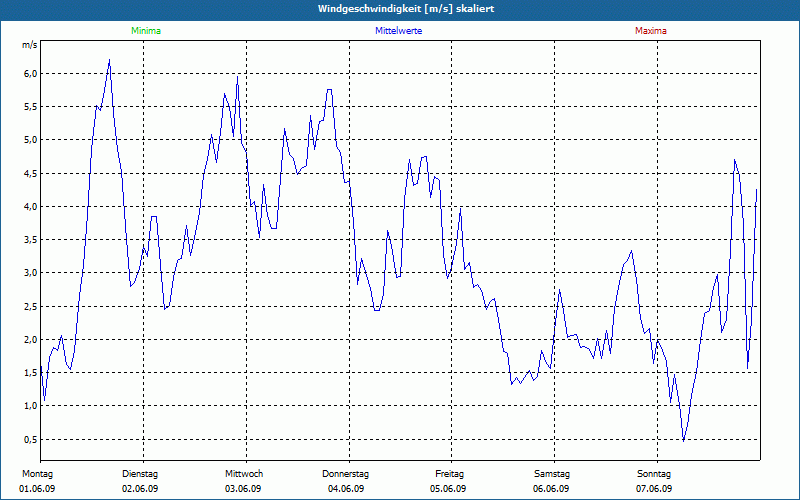Screen dimensions: 800x500
Task: Click the date 01.06.09
Action: 37,489
